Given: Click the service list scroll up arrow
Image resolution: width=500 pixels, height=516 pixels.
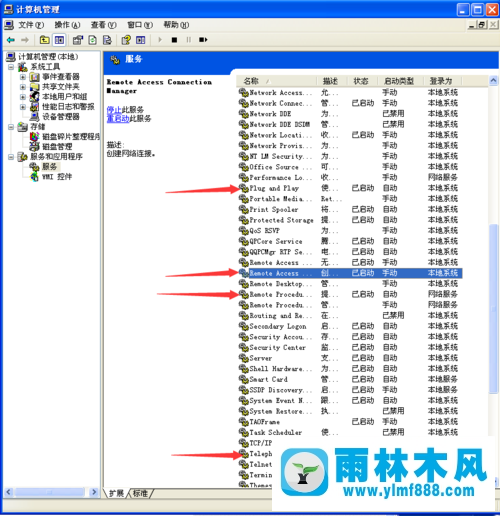Looking at the screenshot, I should (x=493, y=80).
